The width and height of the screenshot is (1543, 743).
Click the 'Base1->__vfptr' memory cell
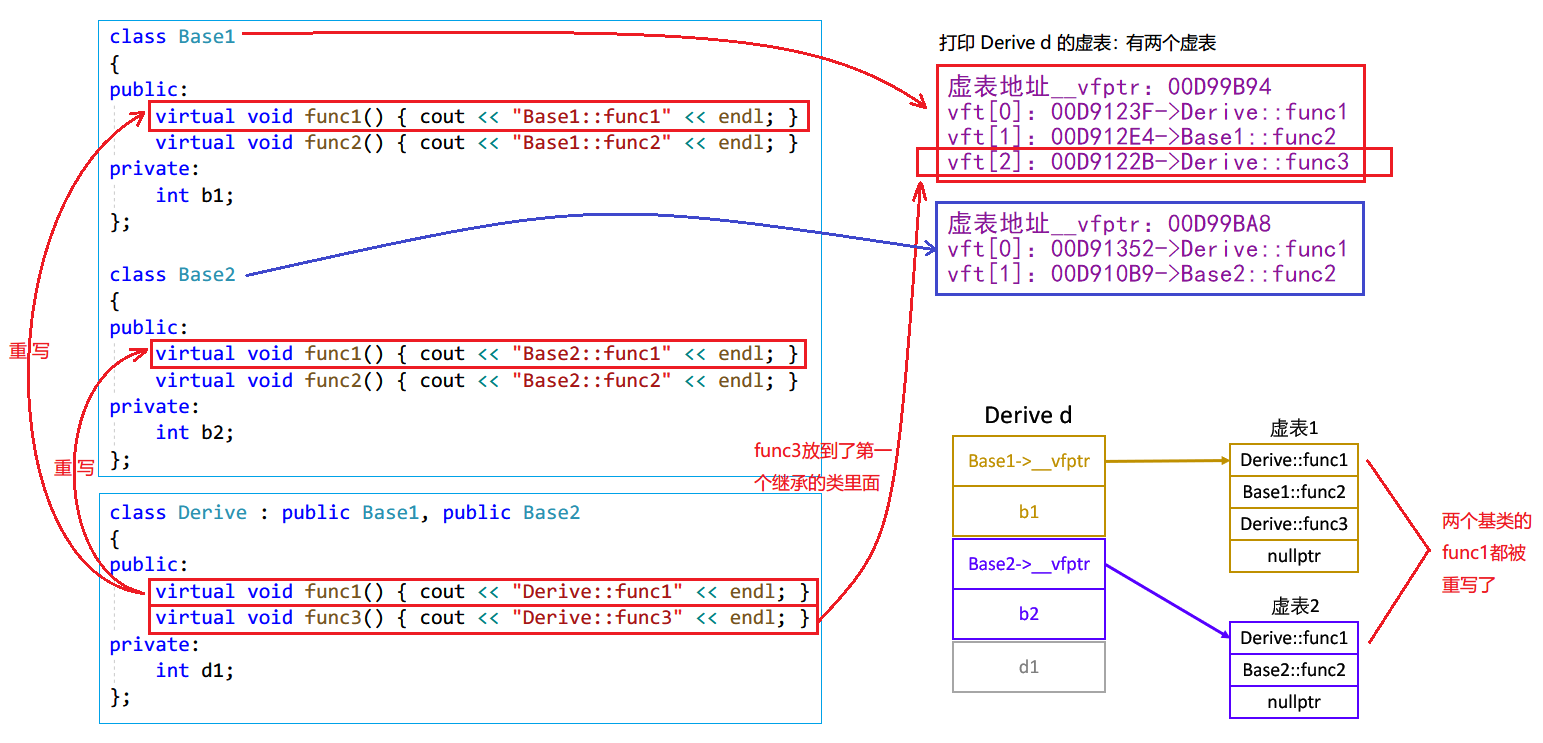tap(1029, 462)
